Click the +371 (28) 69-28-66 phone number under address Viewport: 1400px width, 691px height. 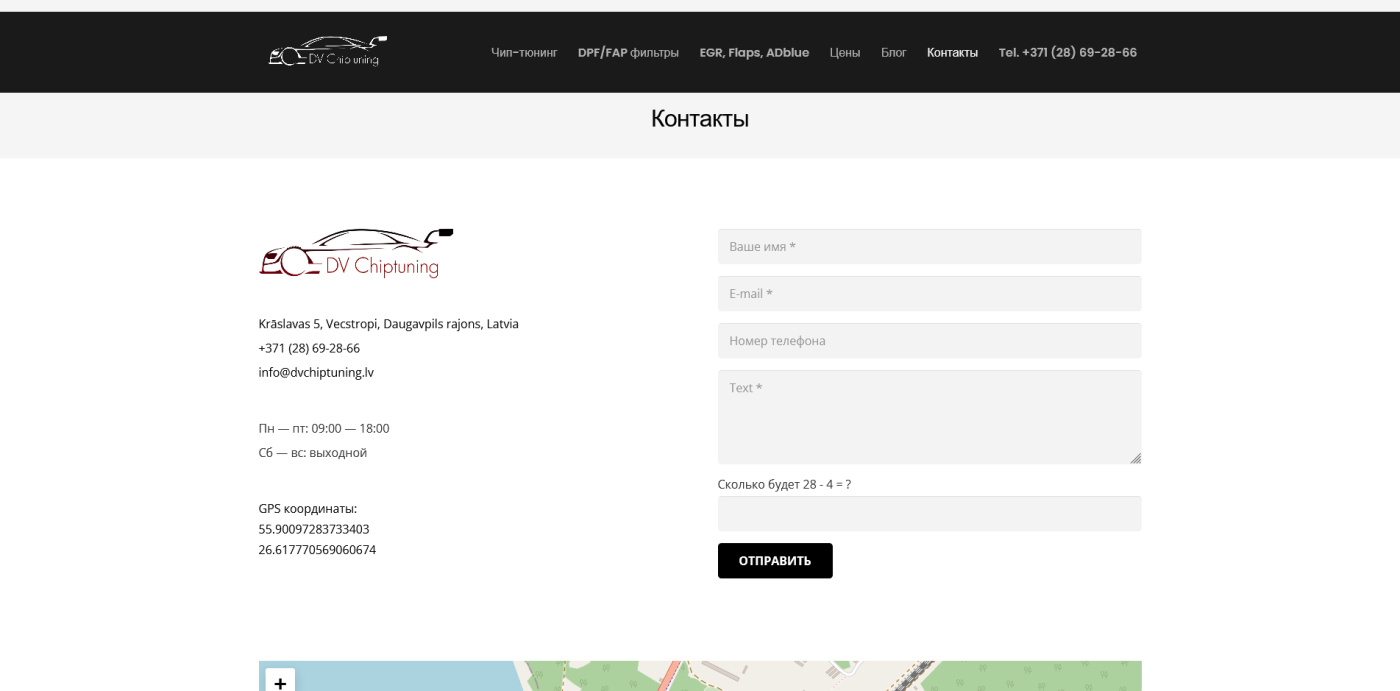pyautogui.click(x=309, y=348)
